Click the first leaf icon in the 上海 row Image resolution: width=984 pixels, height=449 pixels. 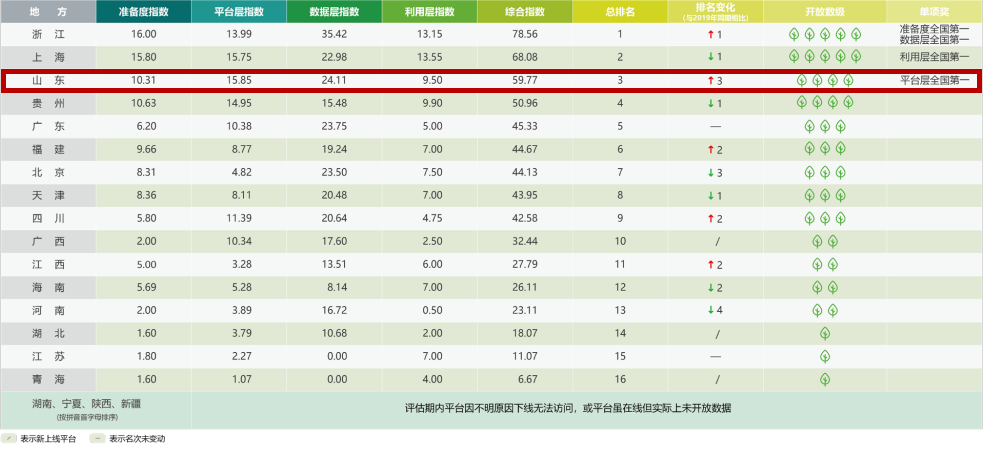(794, 57)
